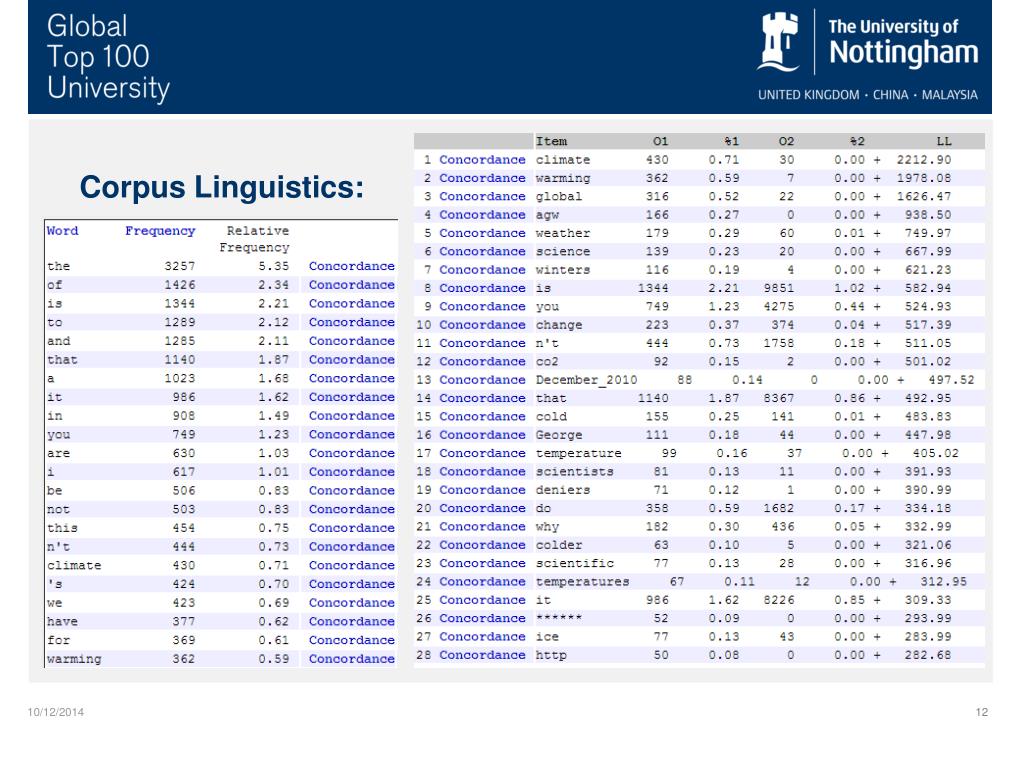Select the 'Relative Frequency' column header

coord(255,239)
